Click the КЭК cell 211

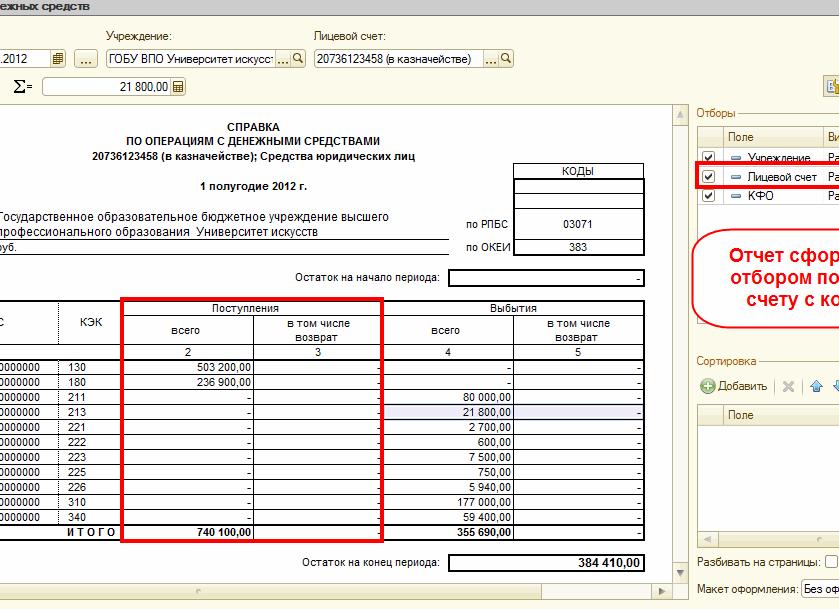(90, 397)
